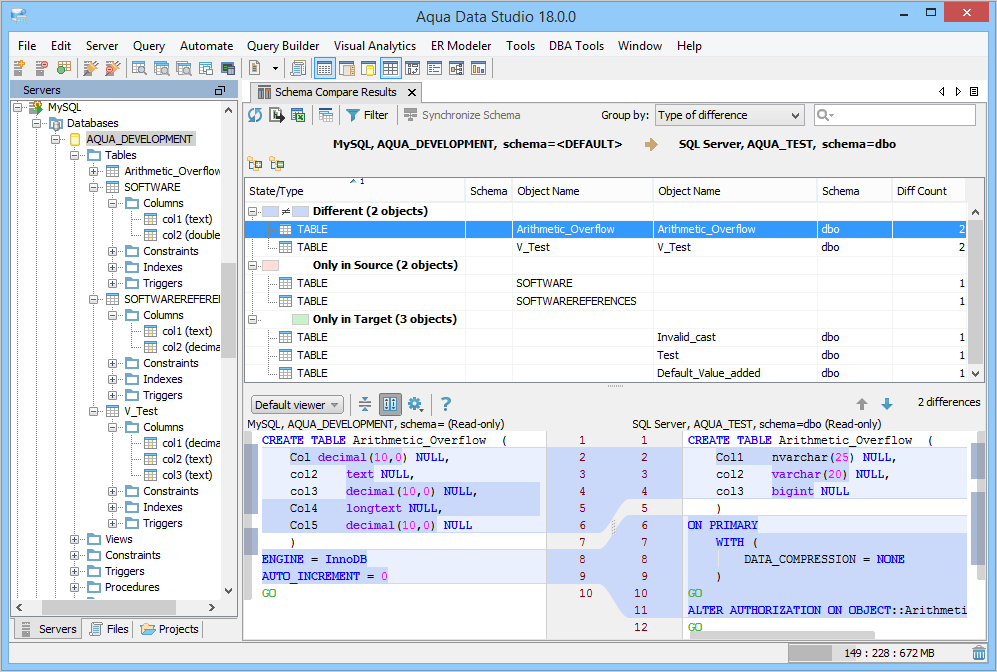The height and width of the screenshot is (672, 997).
Task: Click the trash can memory icon
Action: 979,653
